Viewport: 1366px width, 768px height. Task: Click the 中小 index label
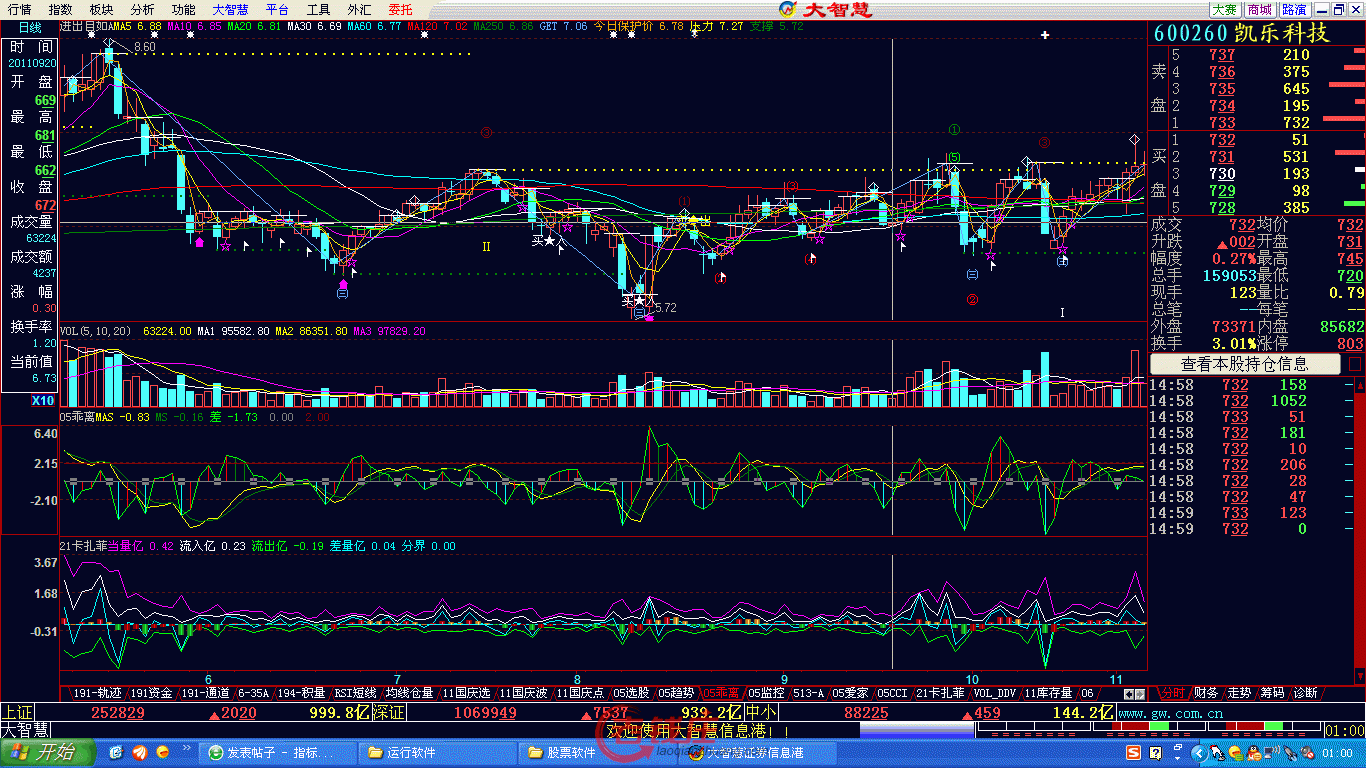point(760,712)
